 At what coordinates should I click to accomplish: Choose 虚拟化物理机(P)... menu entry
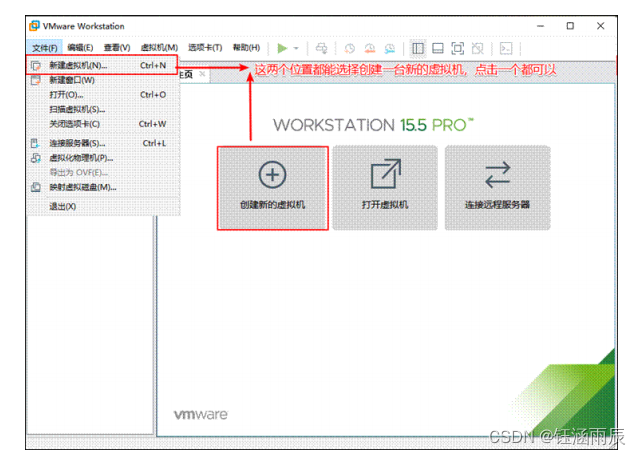coord(102,158)
